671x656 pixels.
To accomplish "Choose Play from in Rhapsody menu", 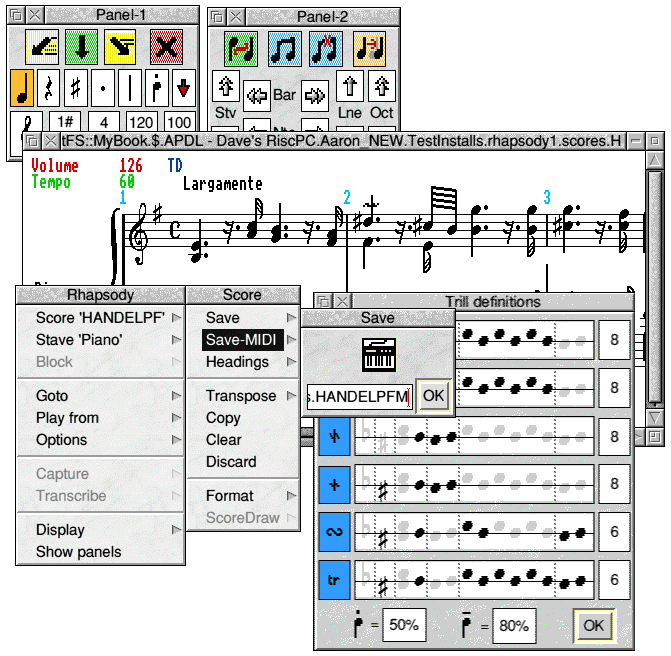I will click(101, 418).
